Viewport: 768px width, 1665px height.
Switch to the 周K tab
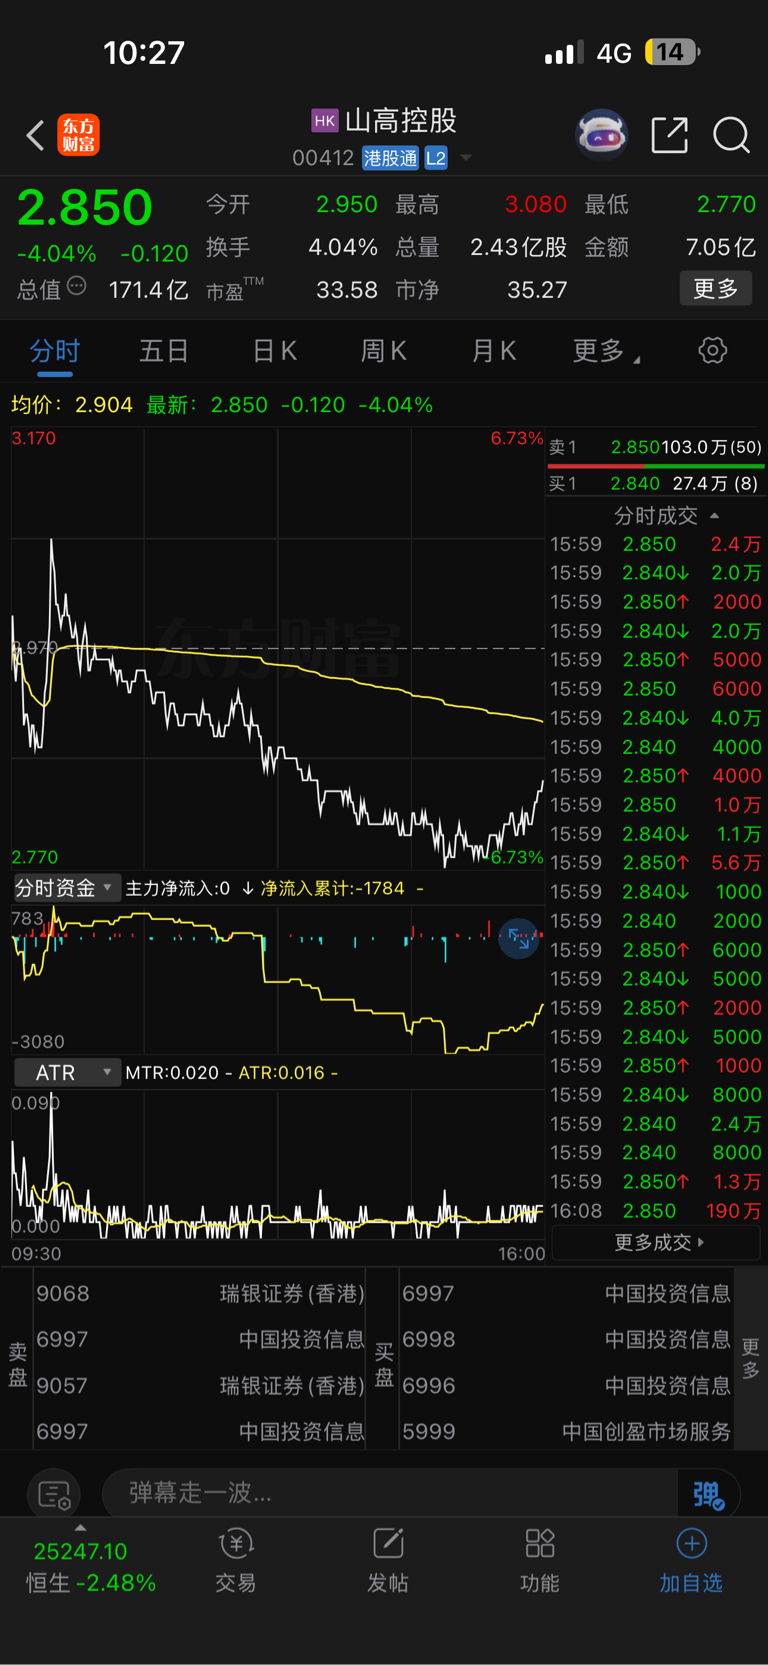tap(384, 351)
